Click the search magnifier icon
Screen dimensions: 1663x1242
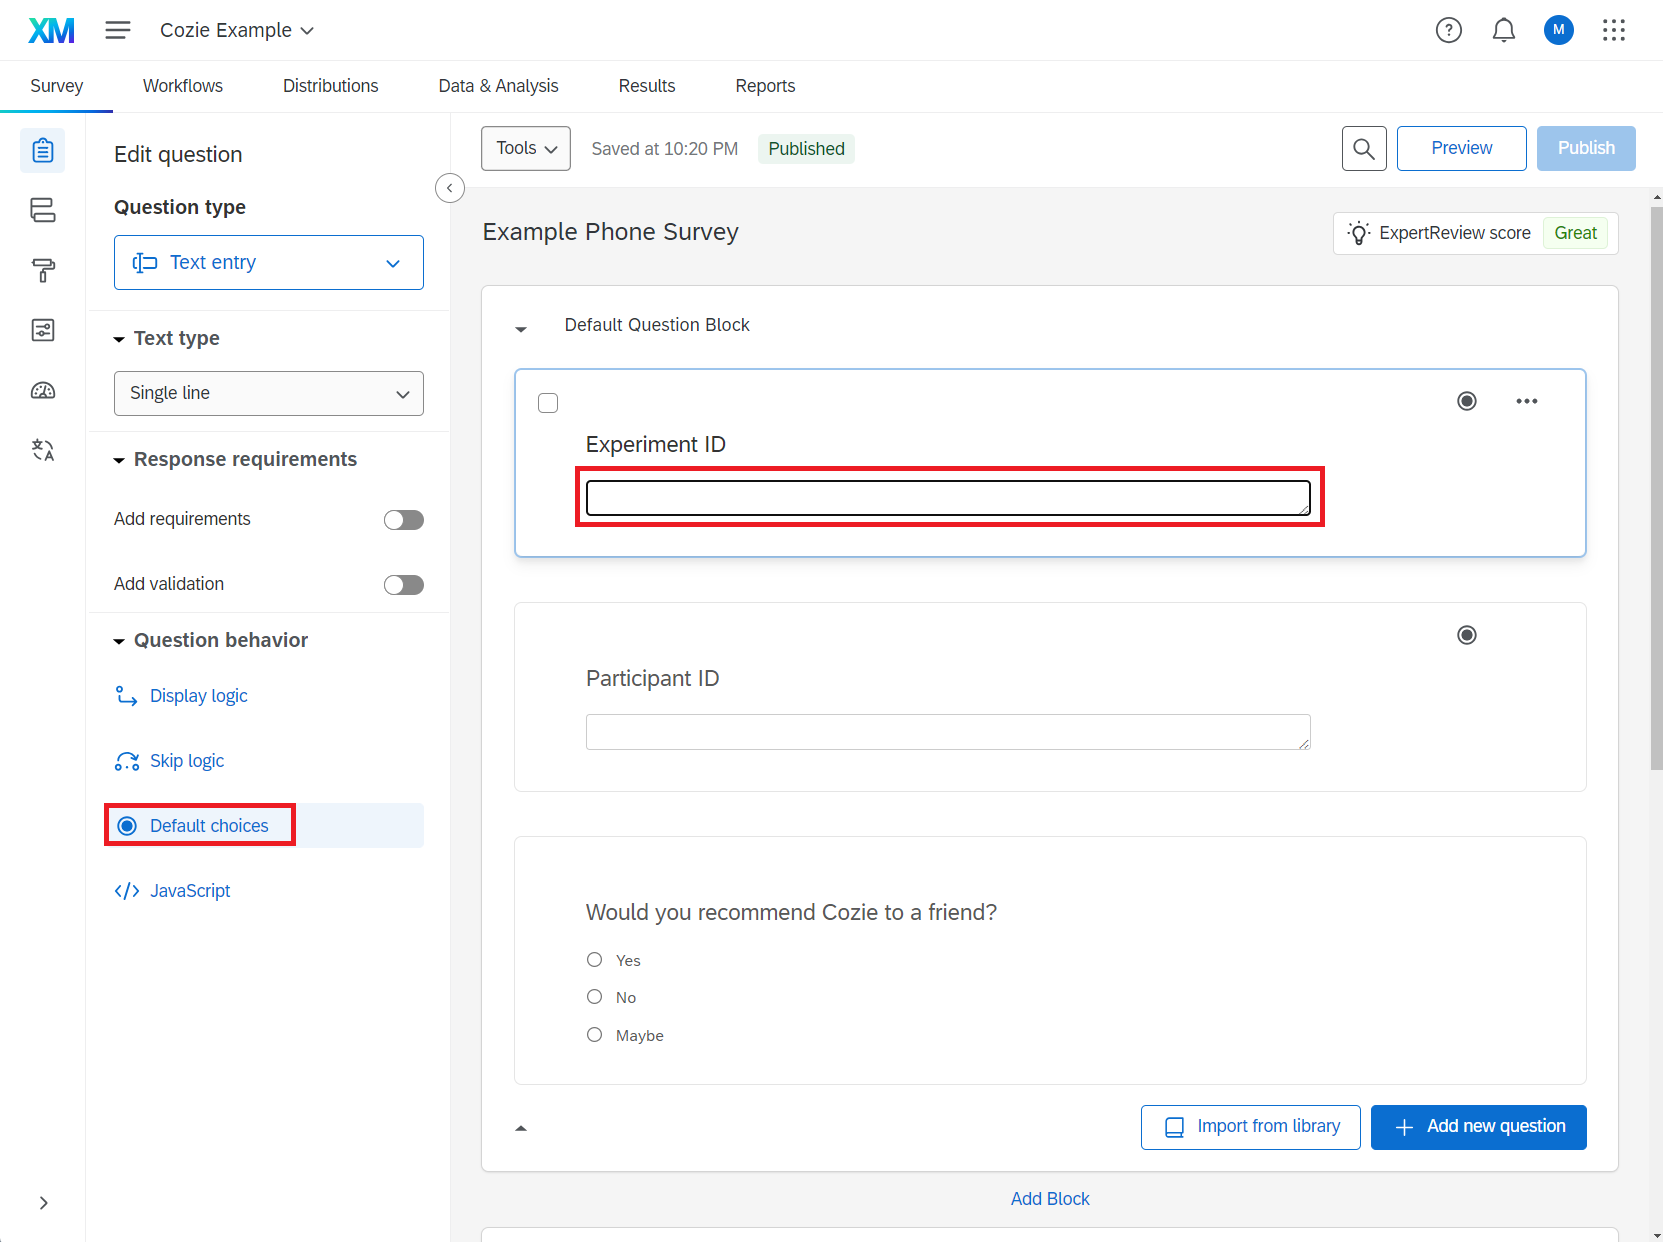point(1363,149)
